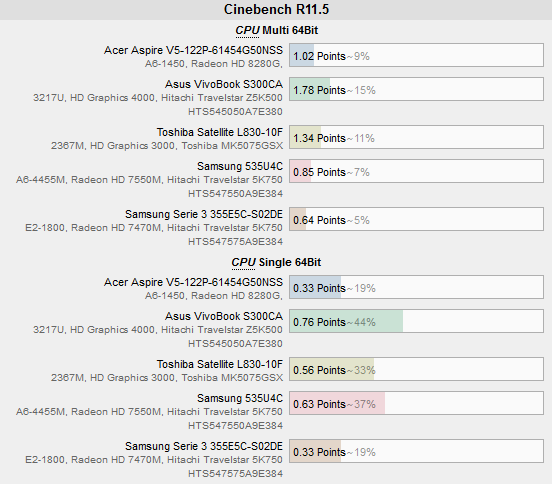Click the A6-1450, Radeon HD 8280G spec under Single

click(214, 296)
